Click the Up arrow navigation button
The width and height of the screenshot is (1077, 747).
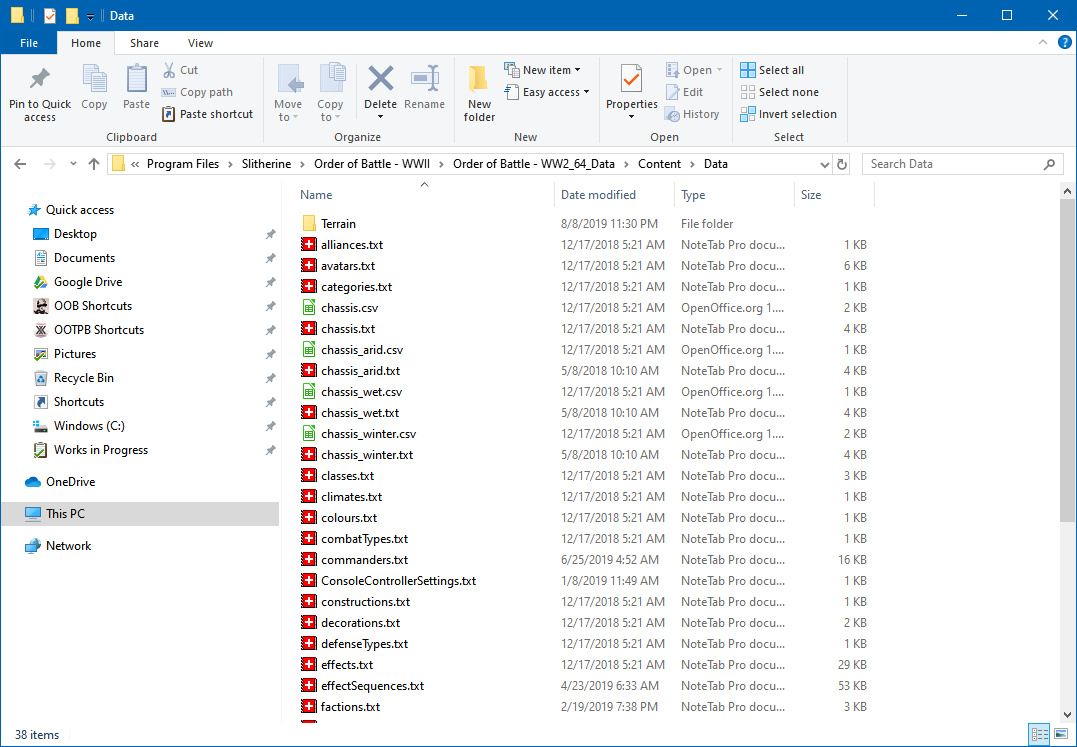pos(94,164)
